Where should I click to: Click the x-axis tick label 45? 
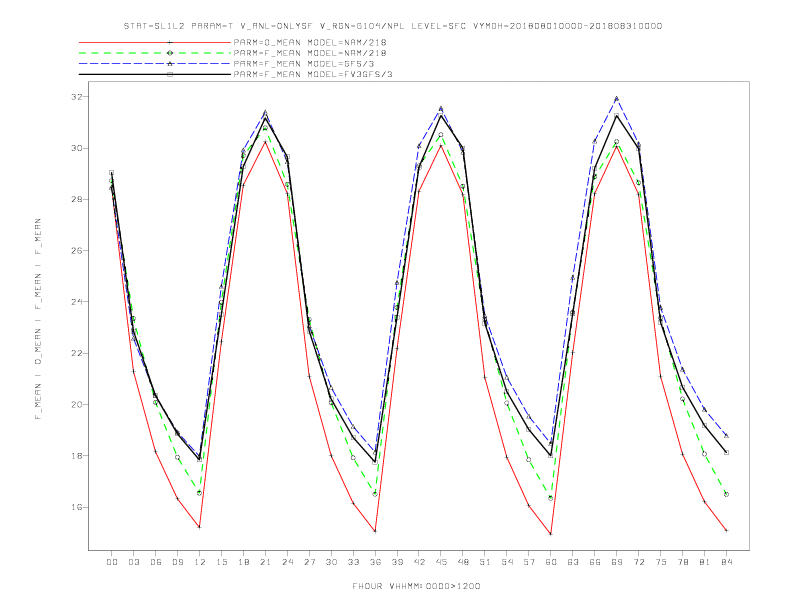tap(441, 562)
